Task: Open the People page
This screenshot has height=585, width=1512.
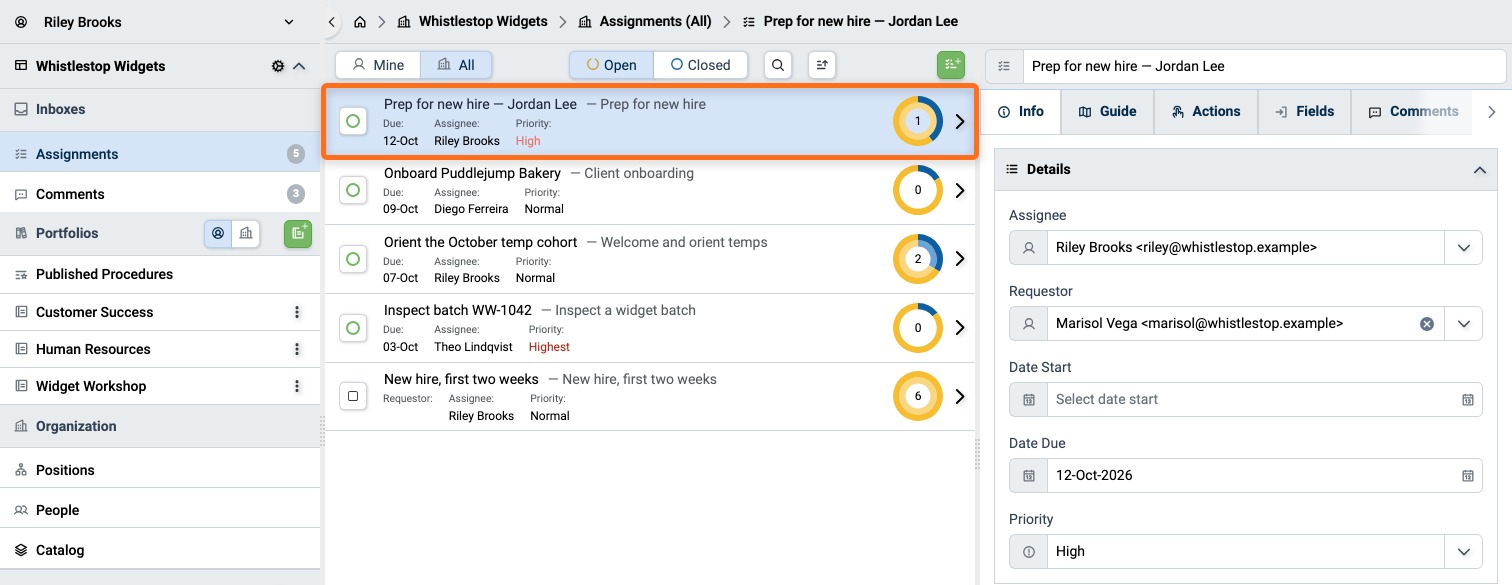Action: [x=160, y=510]
